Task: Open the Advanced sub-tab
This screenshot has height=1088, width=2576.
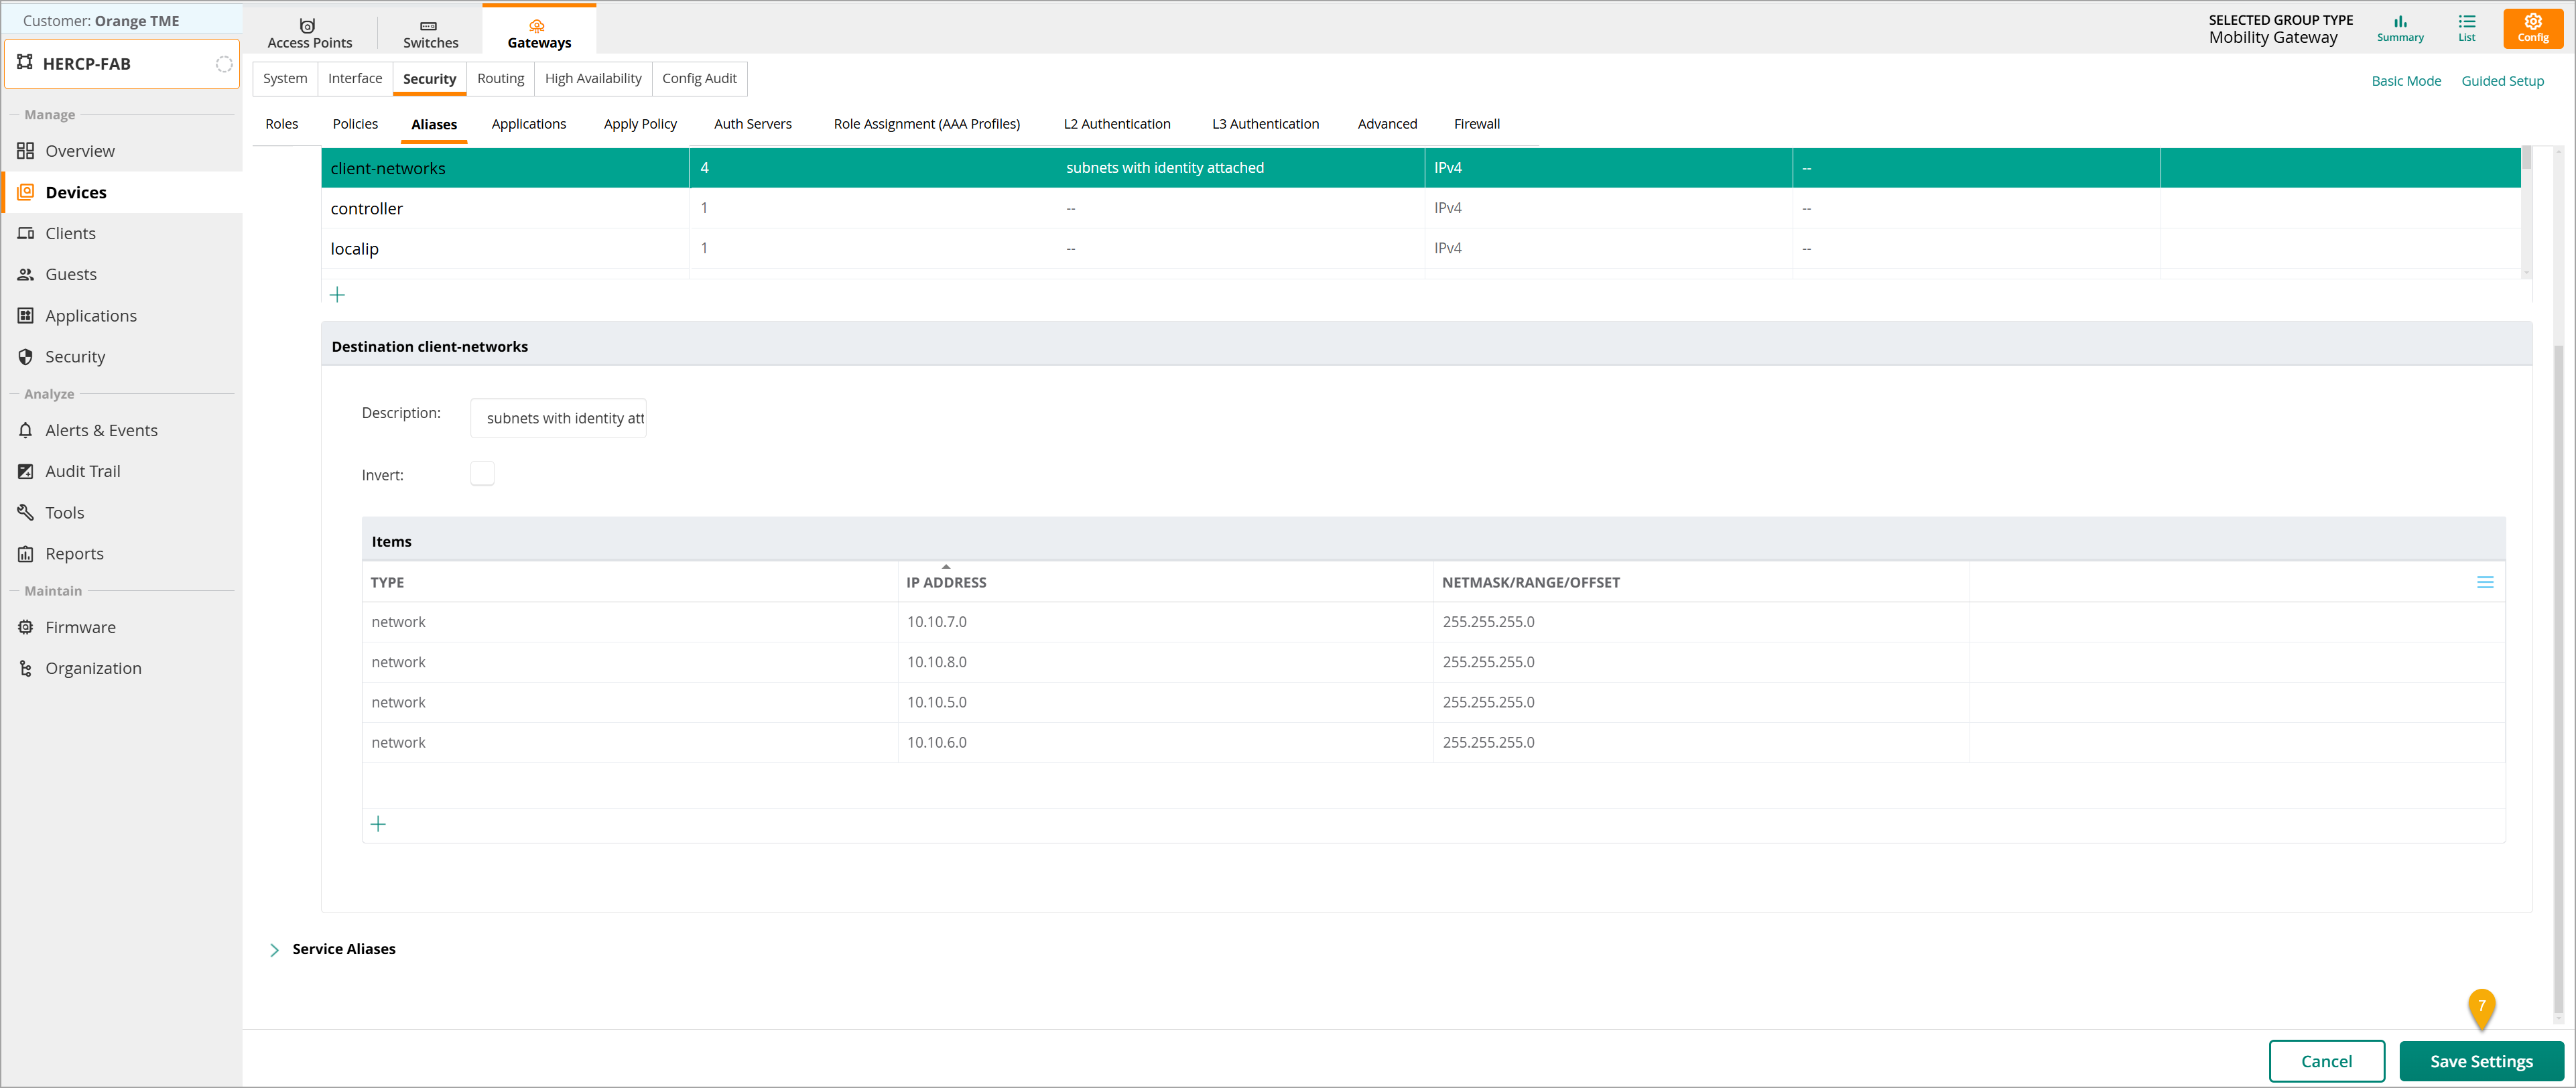Action: pos(1387,124)
